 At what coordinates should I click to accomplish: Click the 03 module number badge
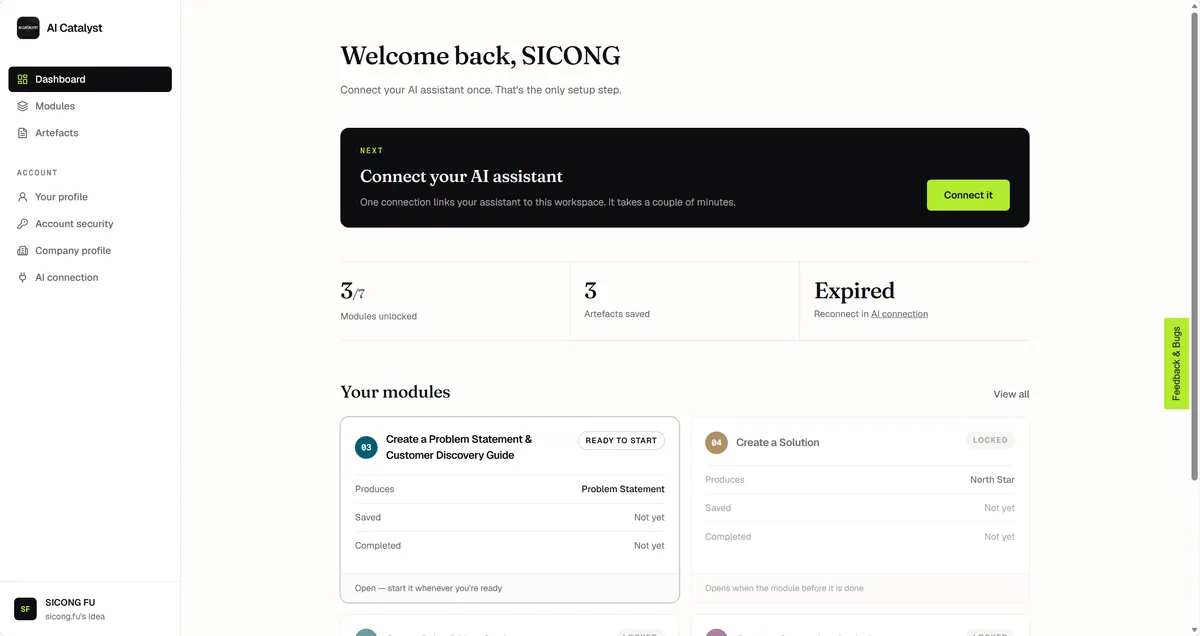click(366, 447)
